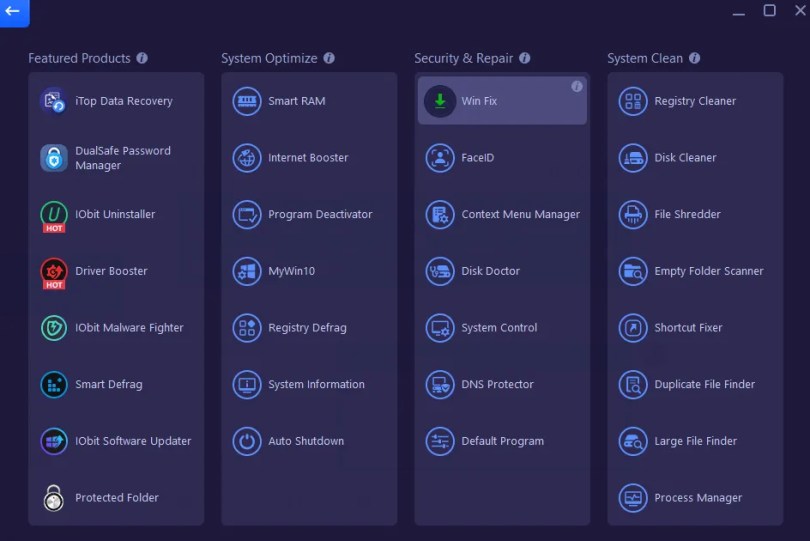Click the 'Shortcut Fixer' label

tap(688, 328)
